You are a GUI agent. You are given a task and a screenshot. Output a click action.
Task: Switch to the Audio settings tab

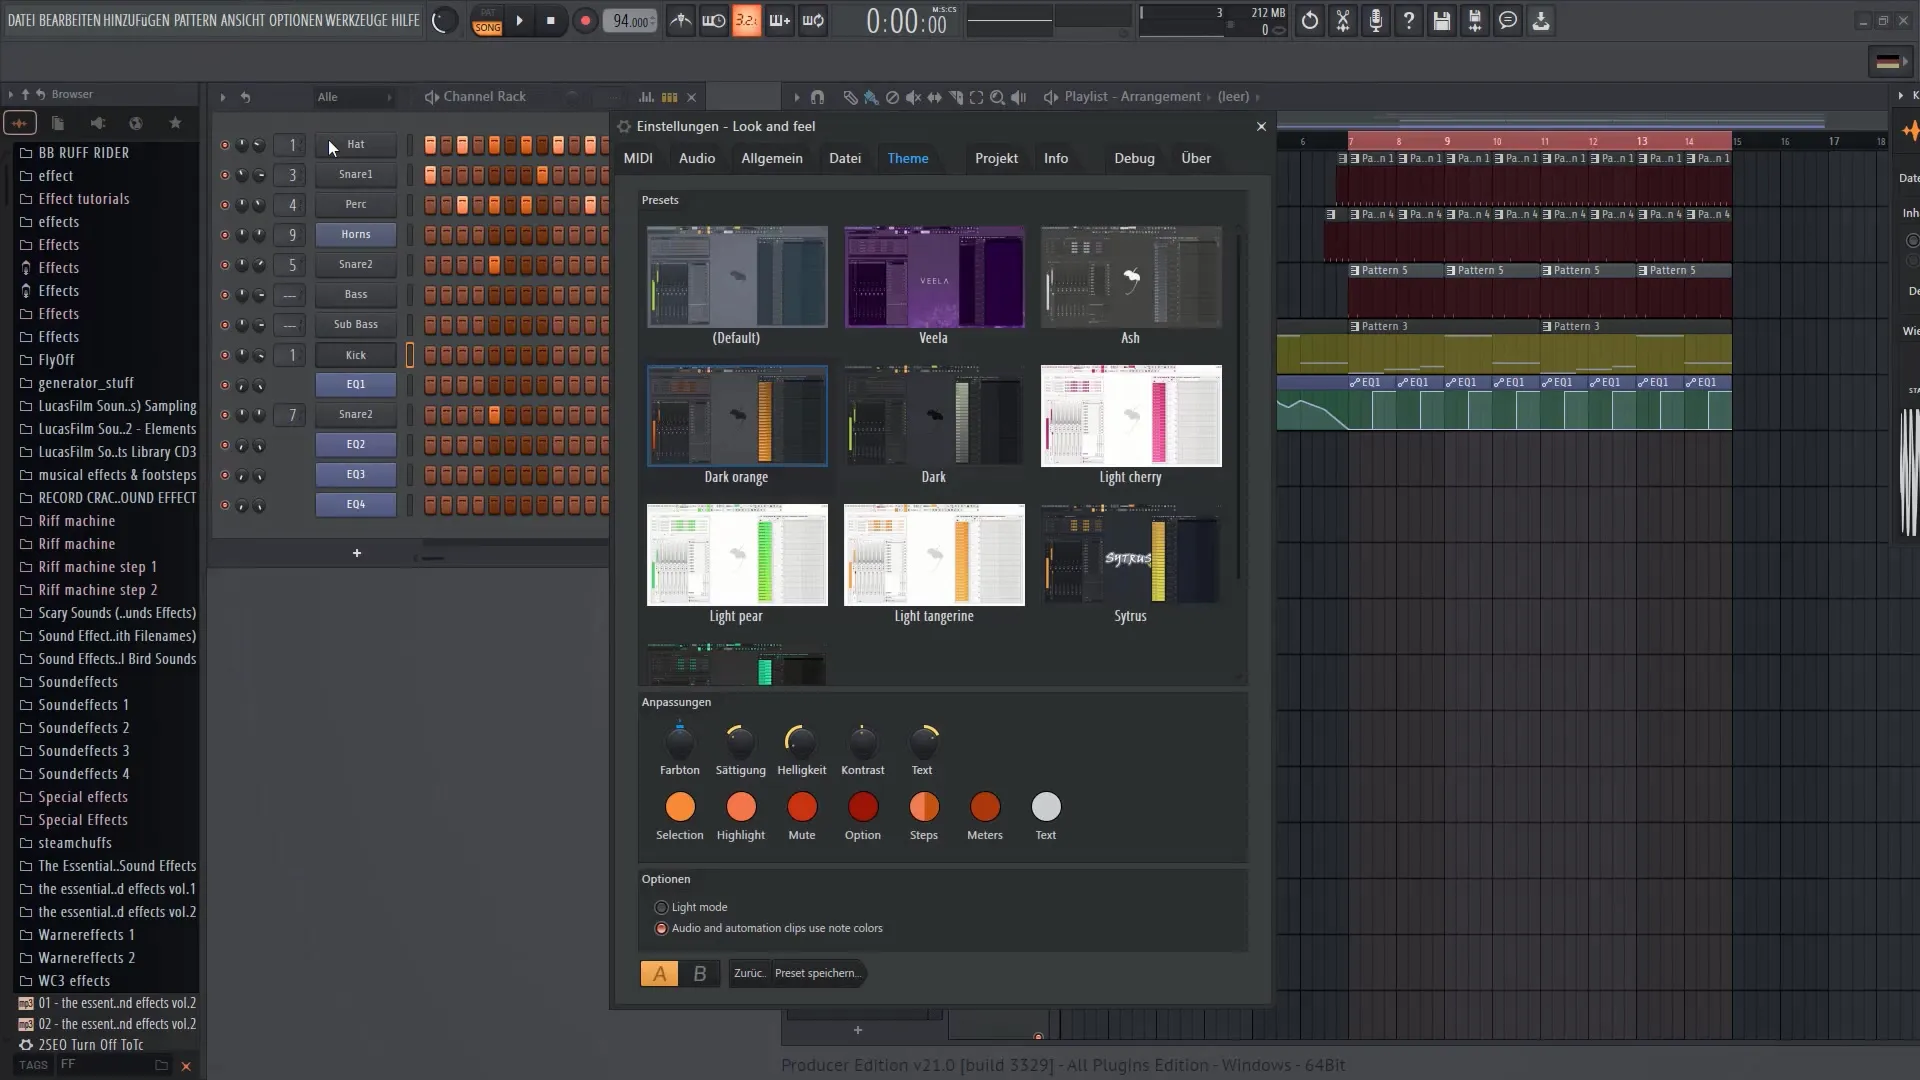[697, 158]
